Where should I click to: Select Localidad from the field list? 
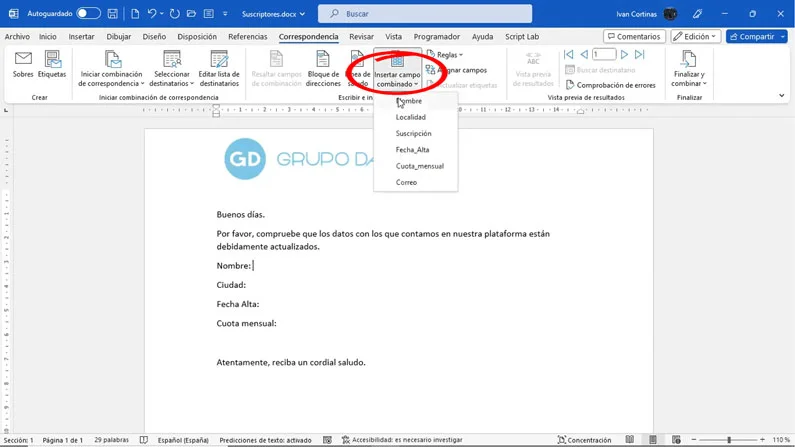click(x=411, y=117)
